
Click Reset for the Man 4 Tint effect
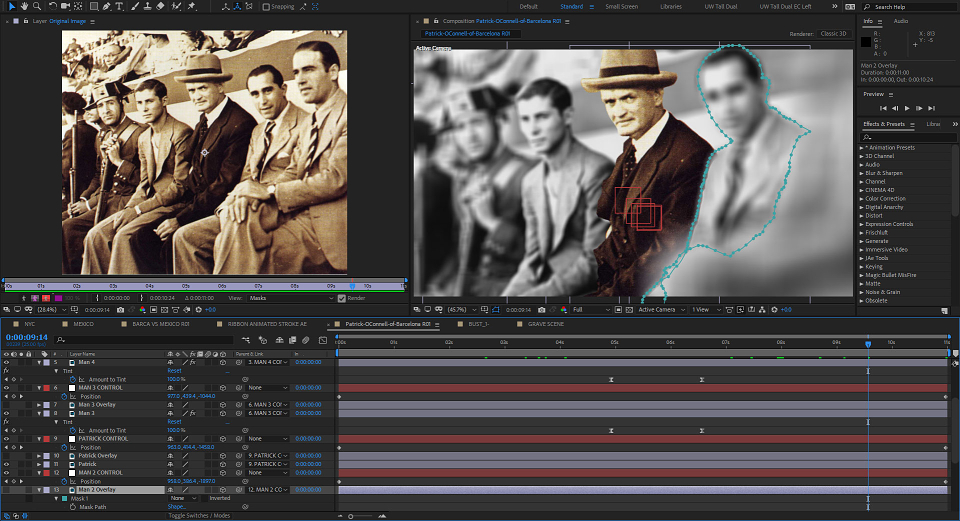[174, 371]
